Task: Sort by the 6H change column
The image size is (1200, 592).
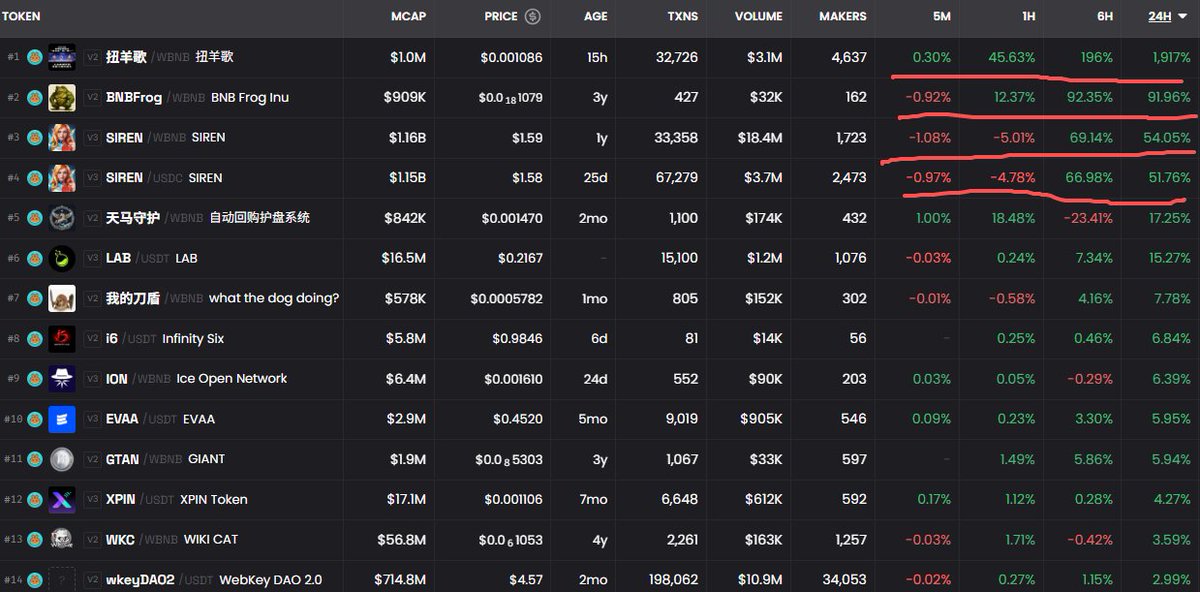Action: coord(1103,16)
